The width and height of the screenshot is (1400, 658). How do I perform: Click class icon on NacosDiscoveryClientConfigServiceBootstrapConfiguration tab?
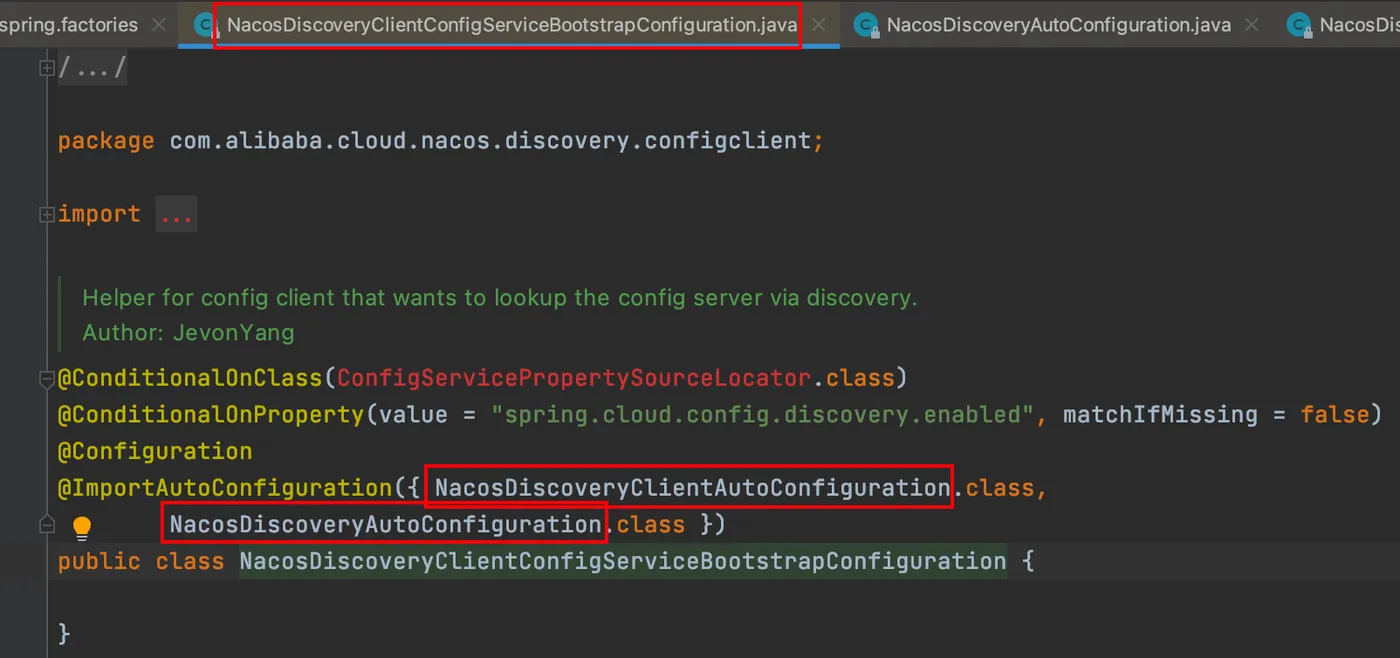207,26
